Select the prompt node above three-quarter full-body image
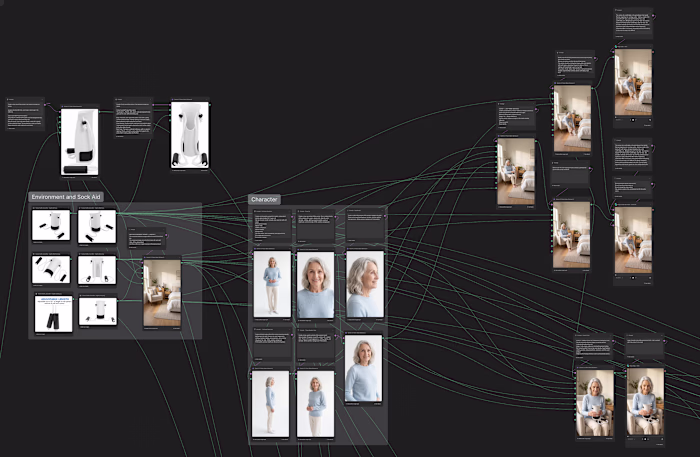The width and height of the screenshot is (700, 457). click(x=316, y=345)
